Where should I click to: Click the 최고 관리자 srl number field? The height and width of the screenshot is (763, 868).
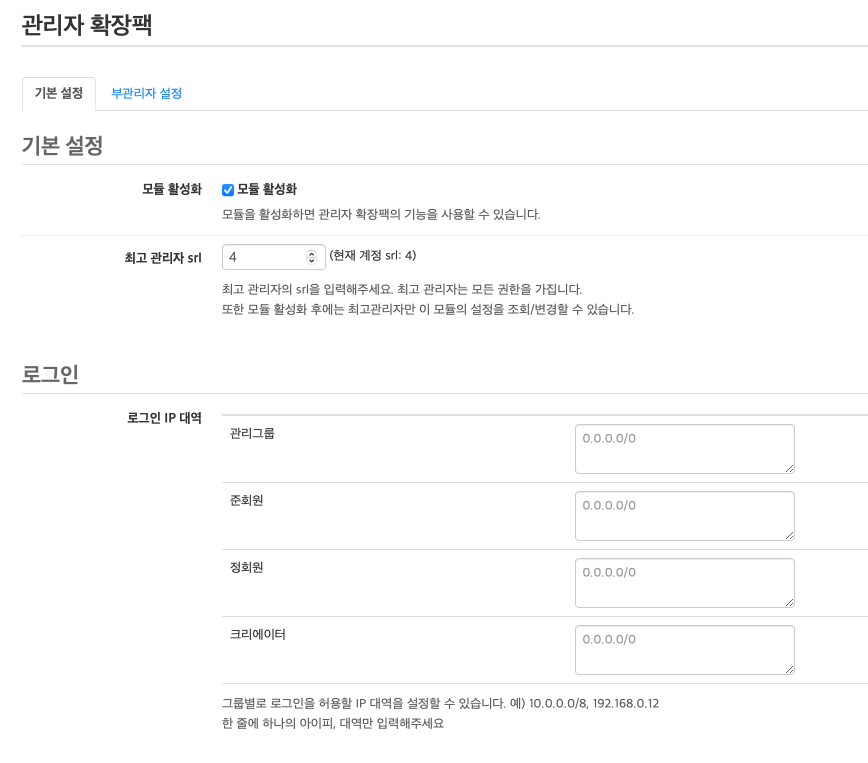[x=262, y=257]
